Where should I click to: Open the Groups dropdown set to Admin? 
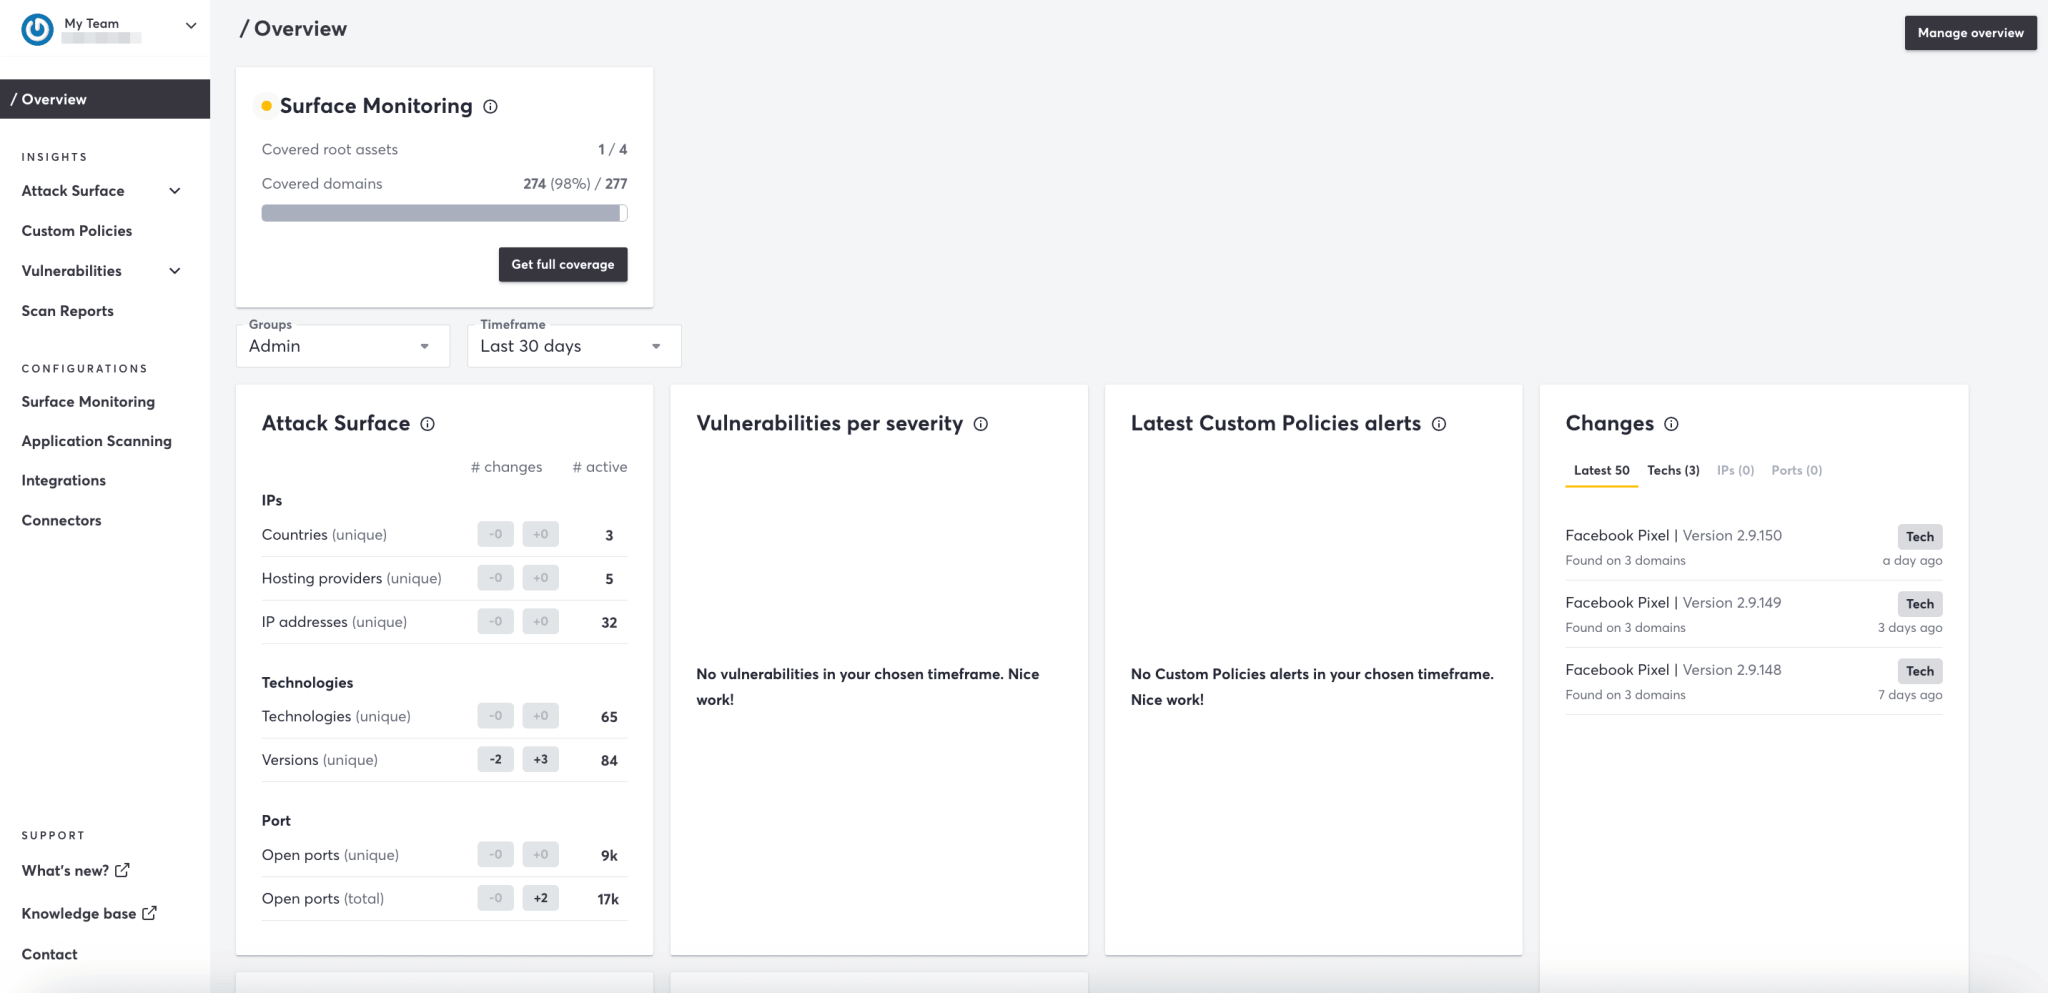342,346
